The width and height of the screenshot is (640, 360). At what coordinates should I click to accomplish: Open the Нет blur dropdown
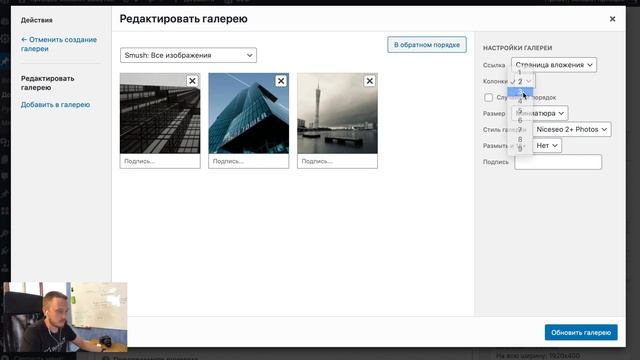(547, 145)
